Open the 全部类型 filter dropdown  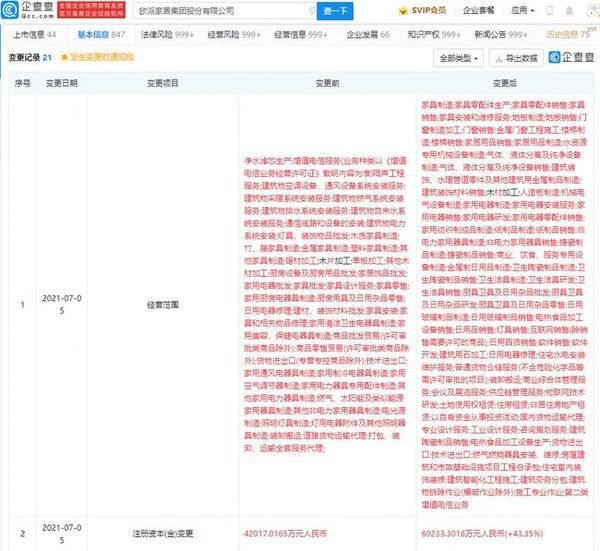point(459,59)
